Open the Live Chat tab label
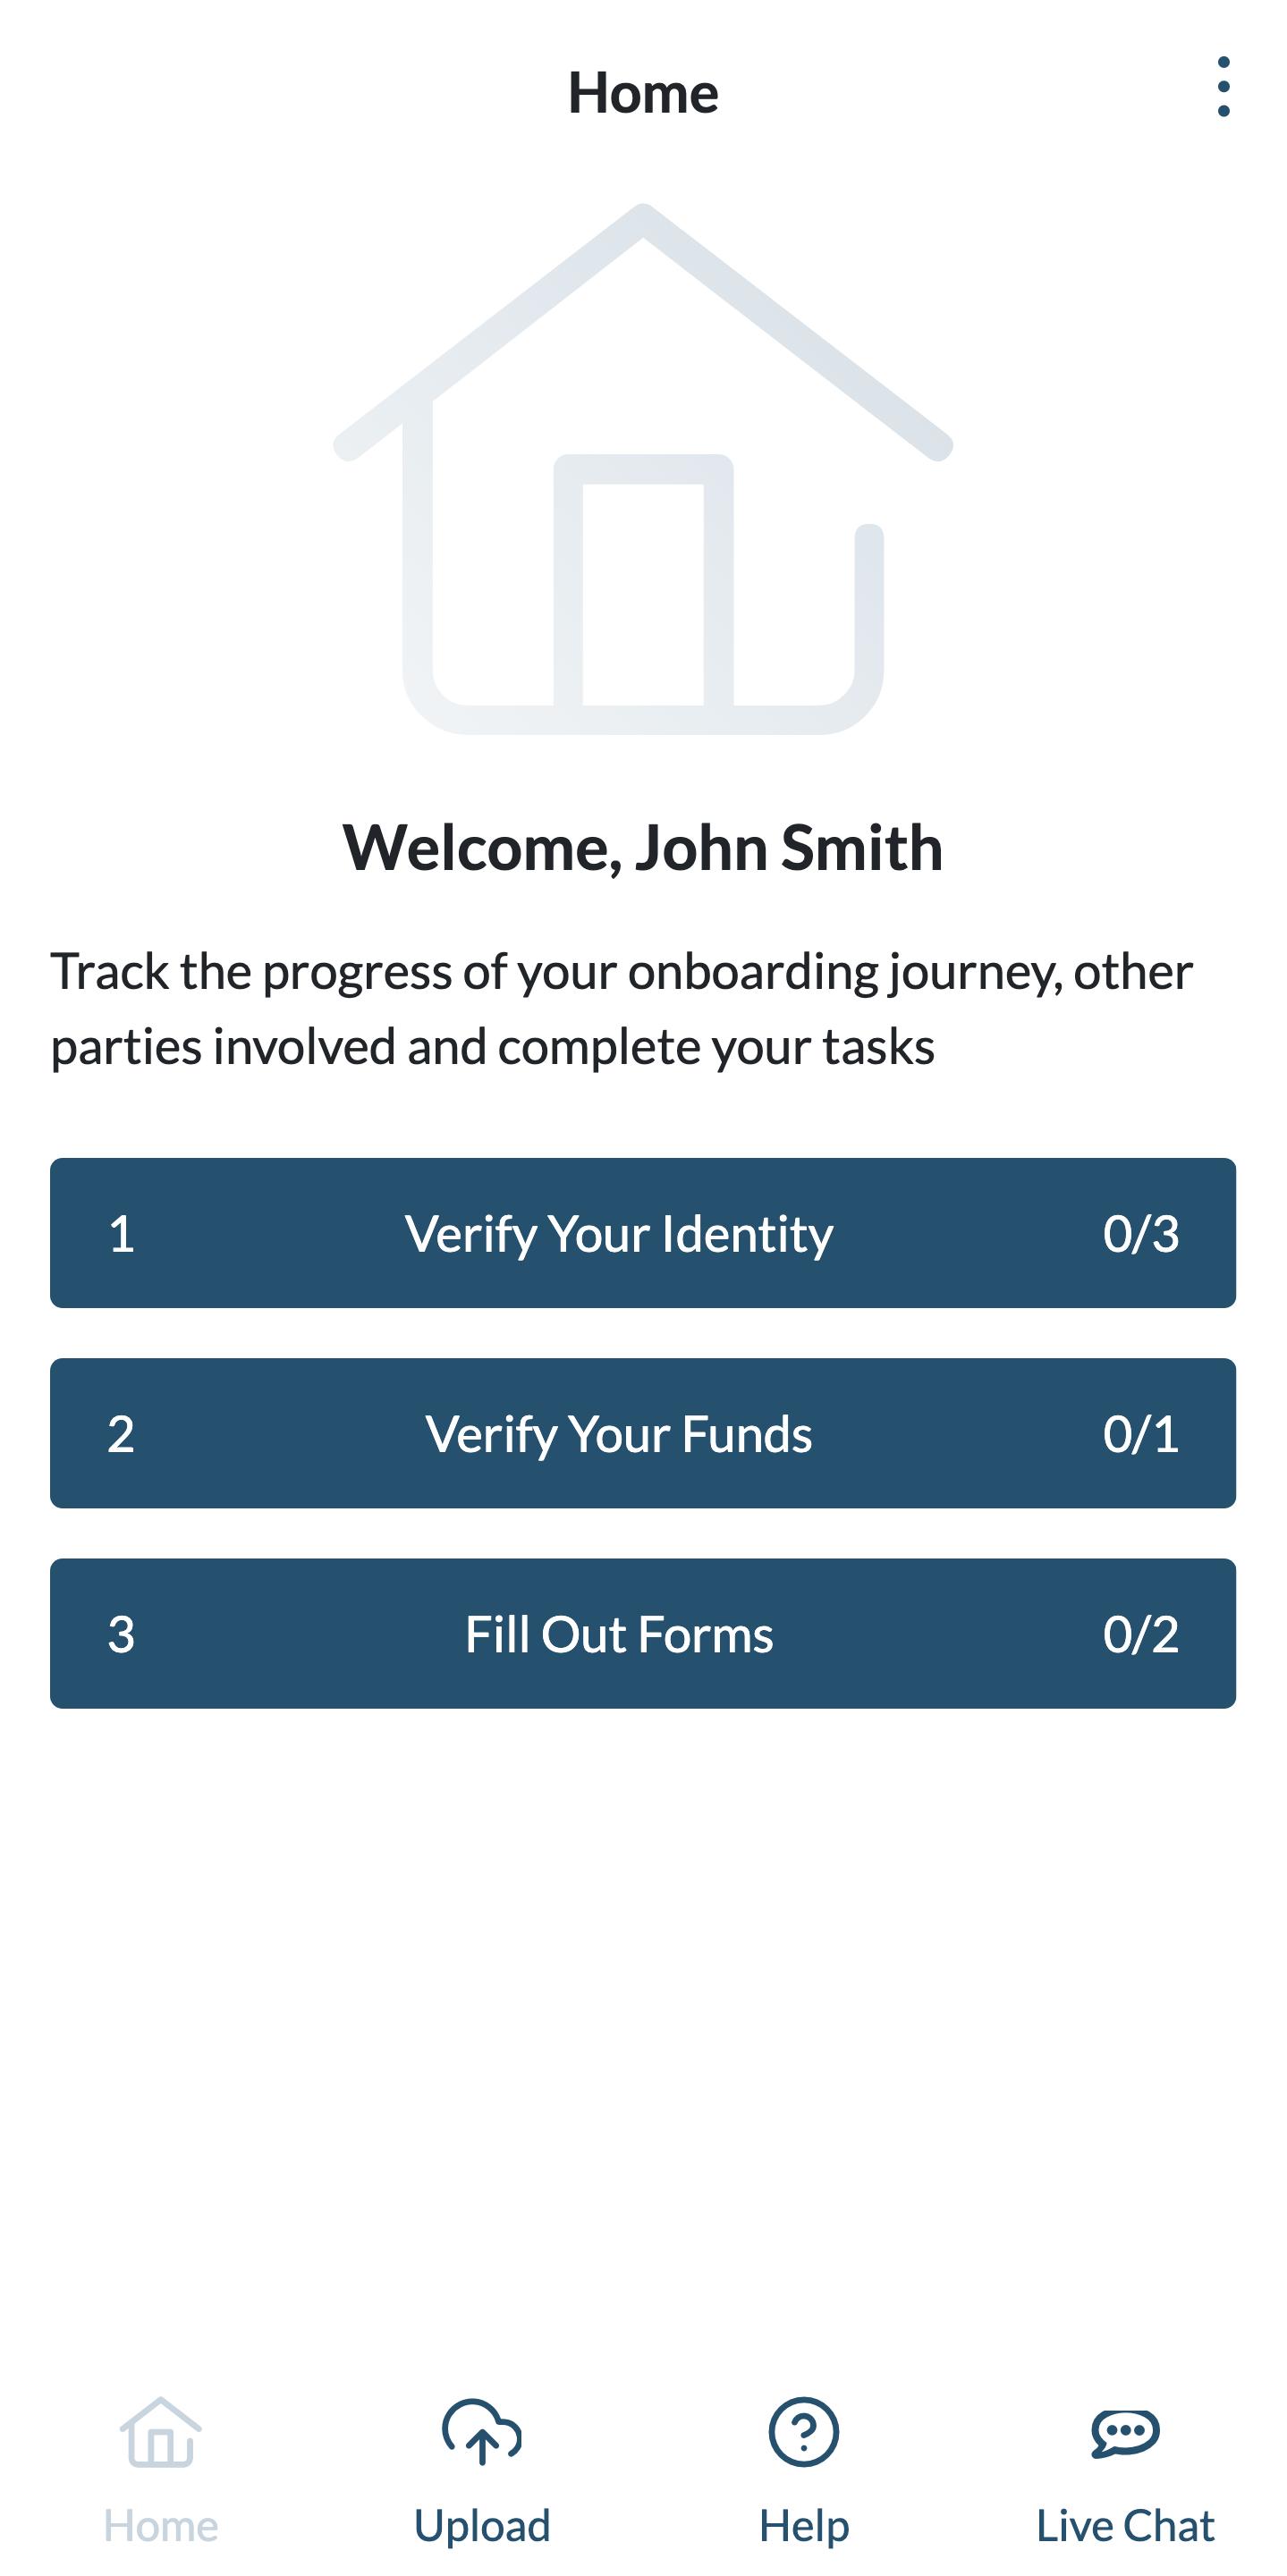Image resolution: width=1287 pixels, height=2576 pixels. 1125,2526
